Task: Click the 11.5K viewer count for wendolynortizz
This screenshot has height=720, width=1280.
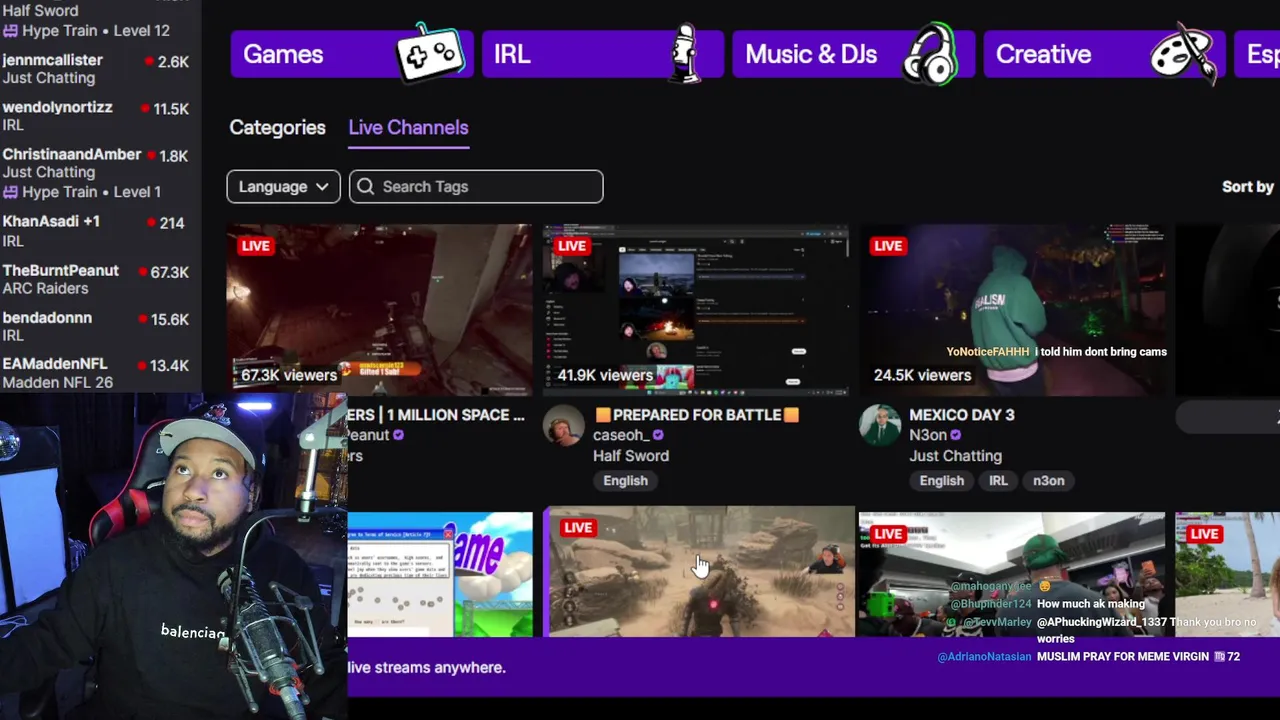Action: click(170, 109)
